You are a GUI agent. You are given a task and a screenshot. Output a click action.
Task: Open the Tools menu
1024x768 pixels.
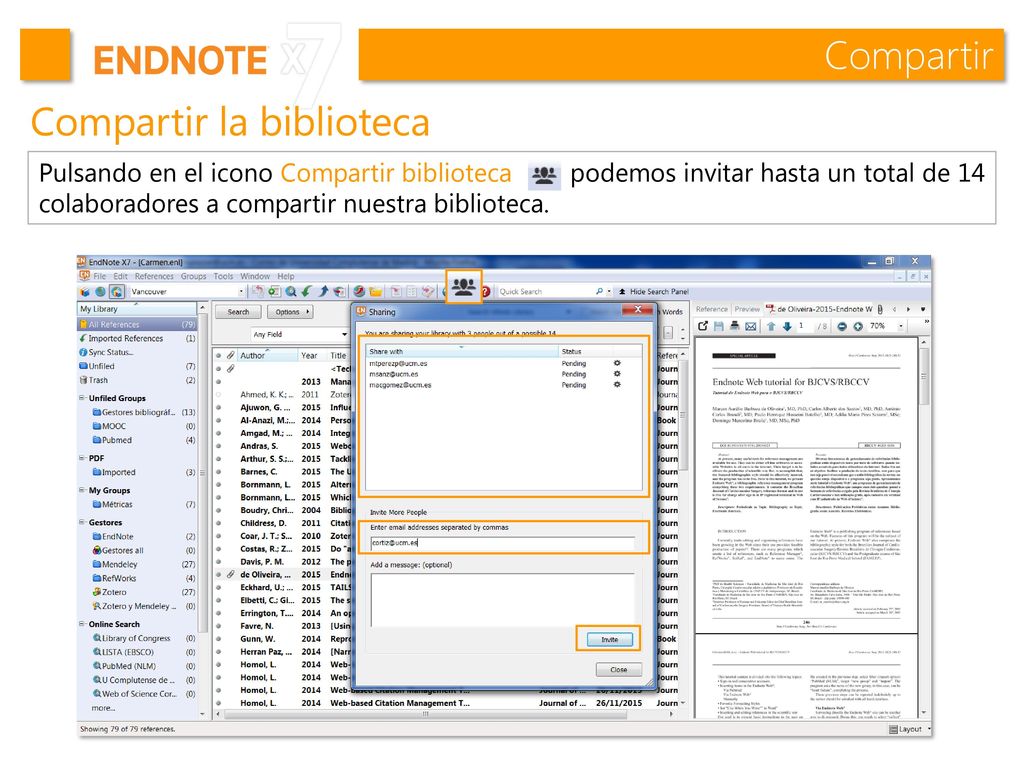pyautogui.click(x=223, y=276)
